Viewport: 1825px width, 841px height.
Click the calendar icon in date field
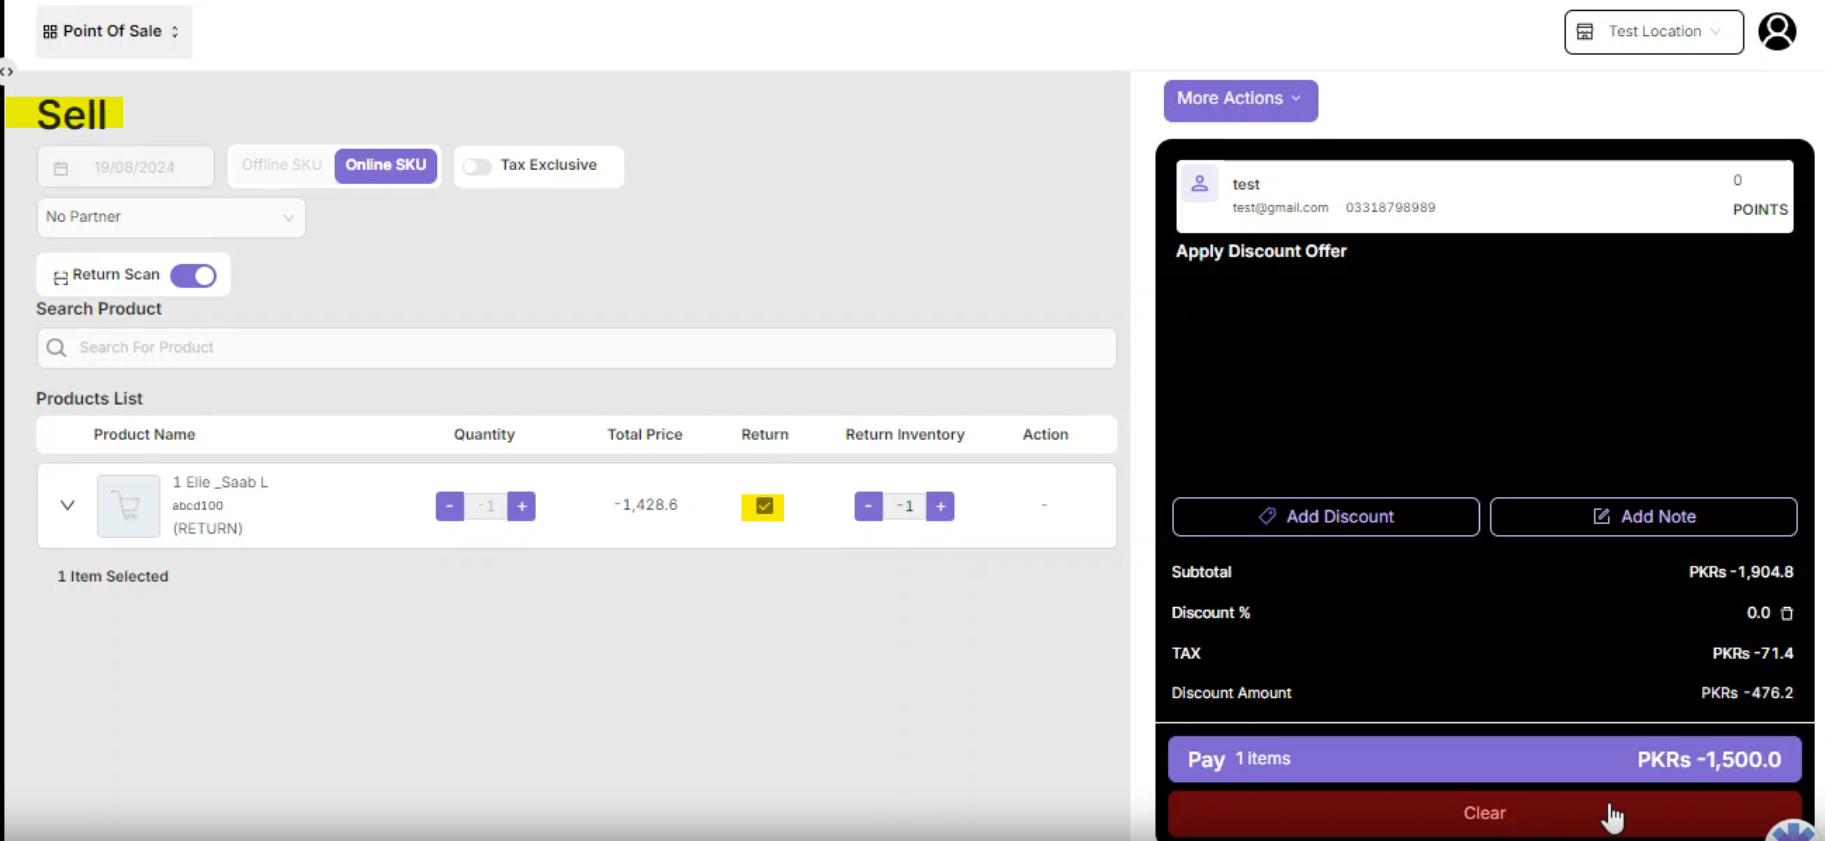[x=61, y=168]
